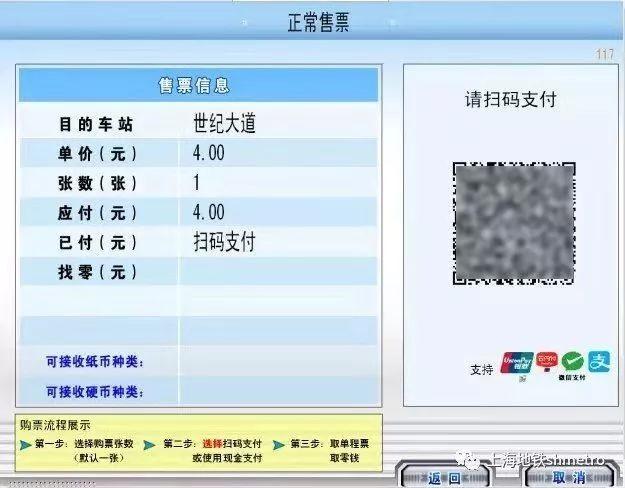The image size is (625, 488).
Task: Click the 单价 unit price value 4.00
Action: click(x=208, y=153)
